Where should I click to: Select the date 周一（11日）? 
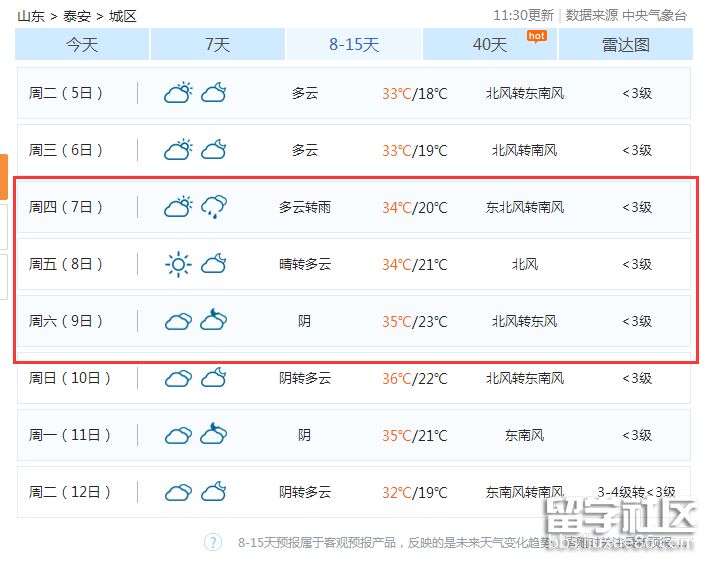tap(70, 436)
